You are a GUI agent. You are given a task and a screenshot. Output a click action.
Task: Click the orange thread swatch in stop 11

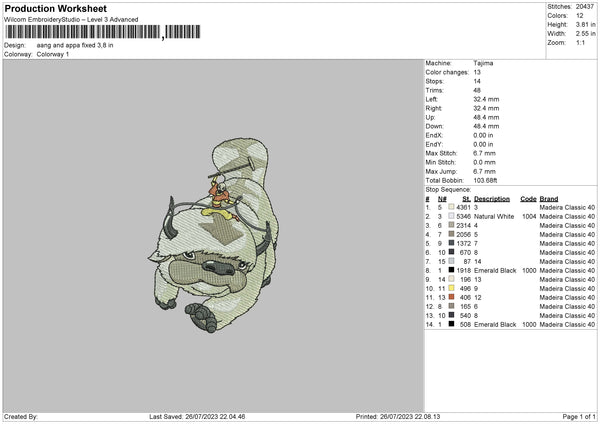click(452, 298)
